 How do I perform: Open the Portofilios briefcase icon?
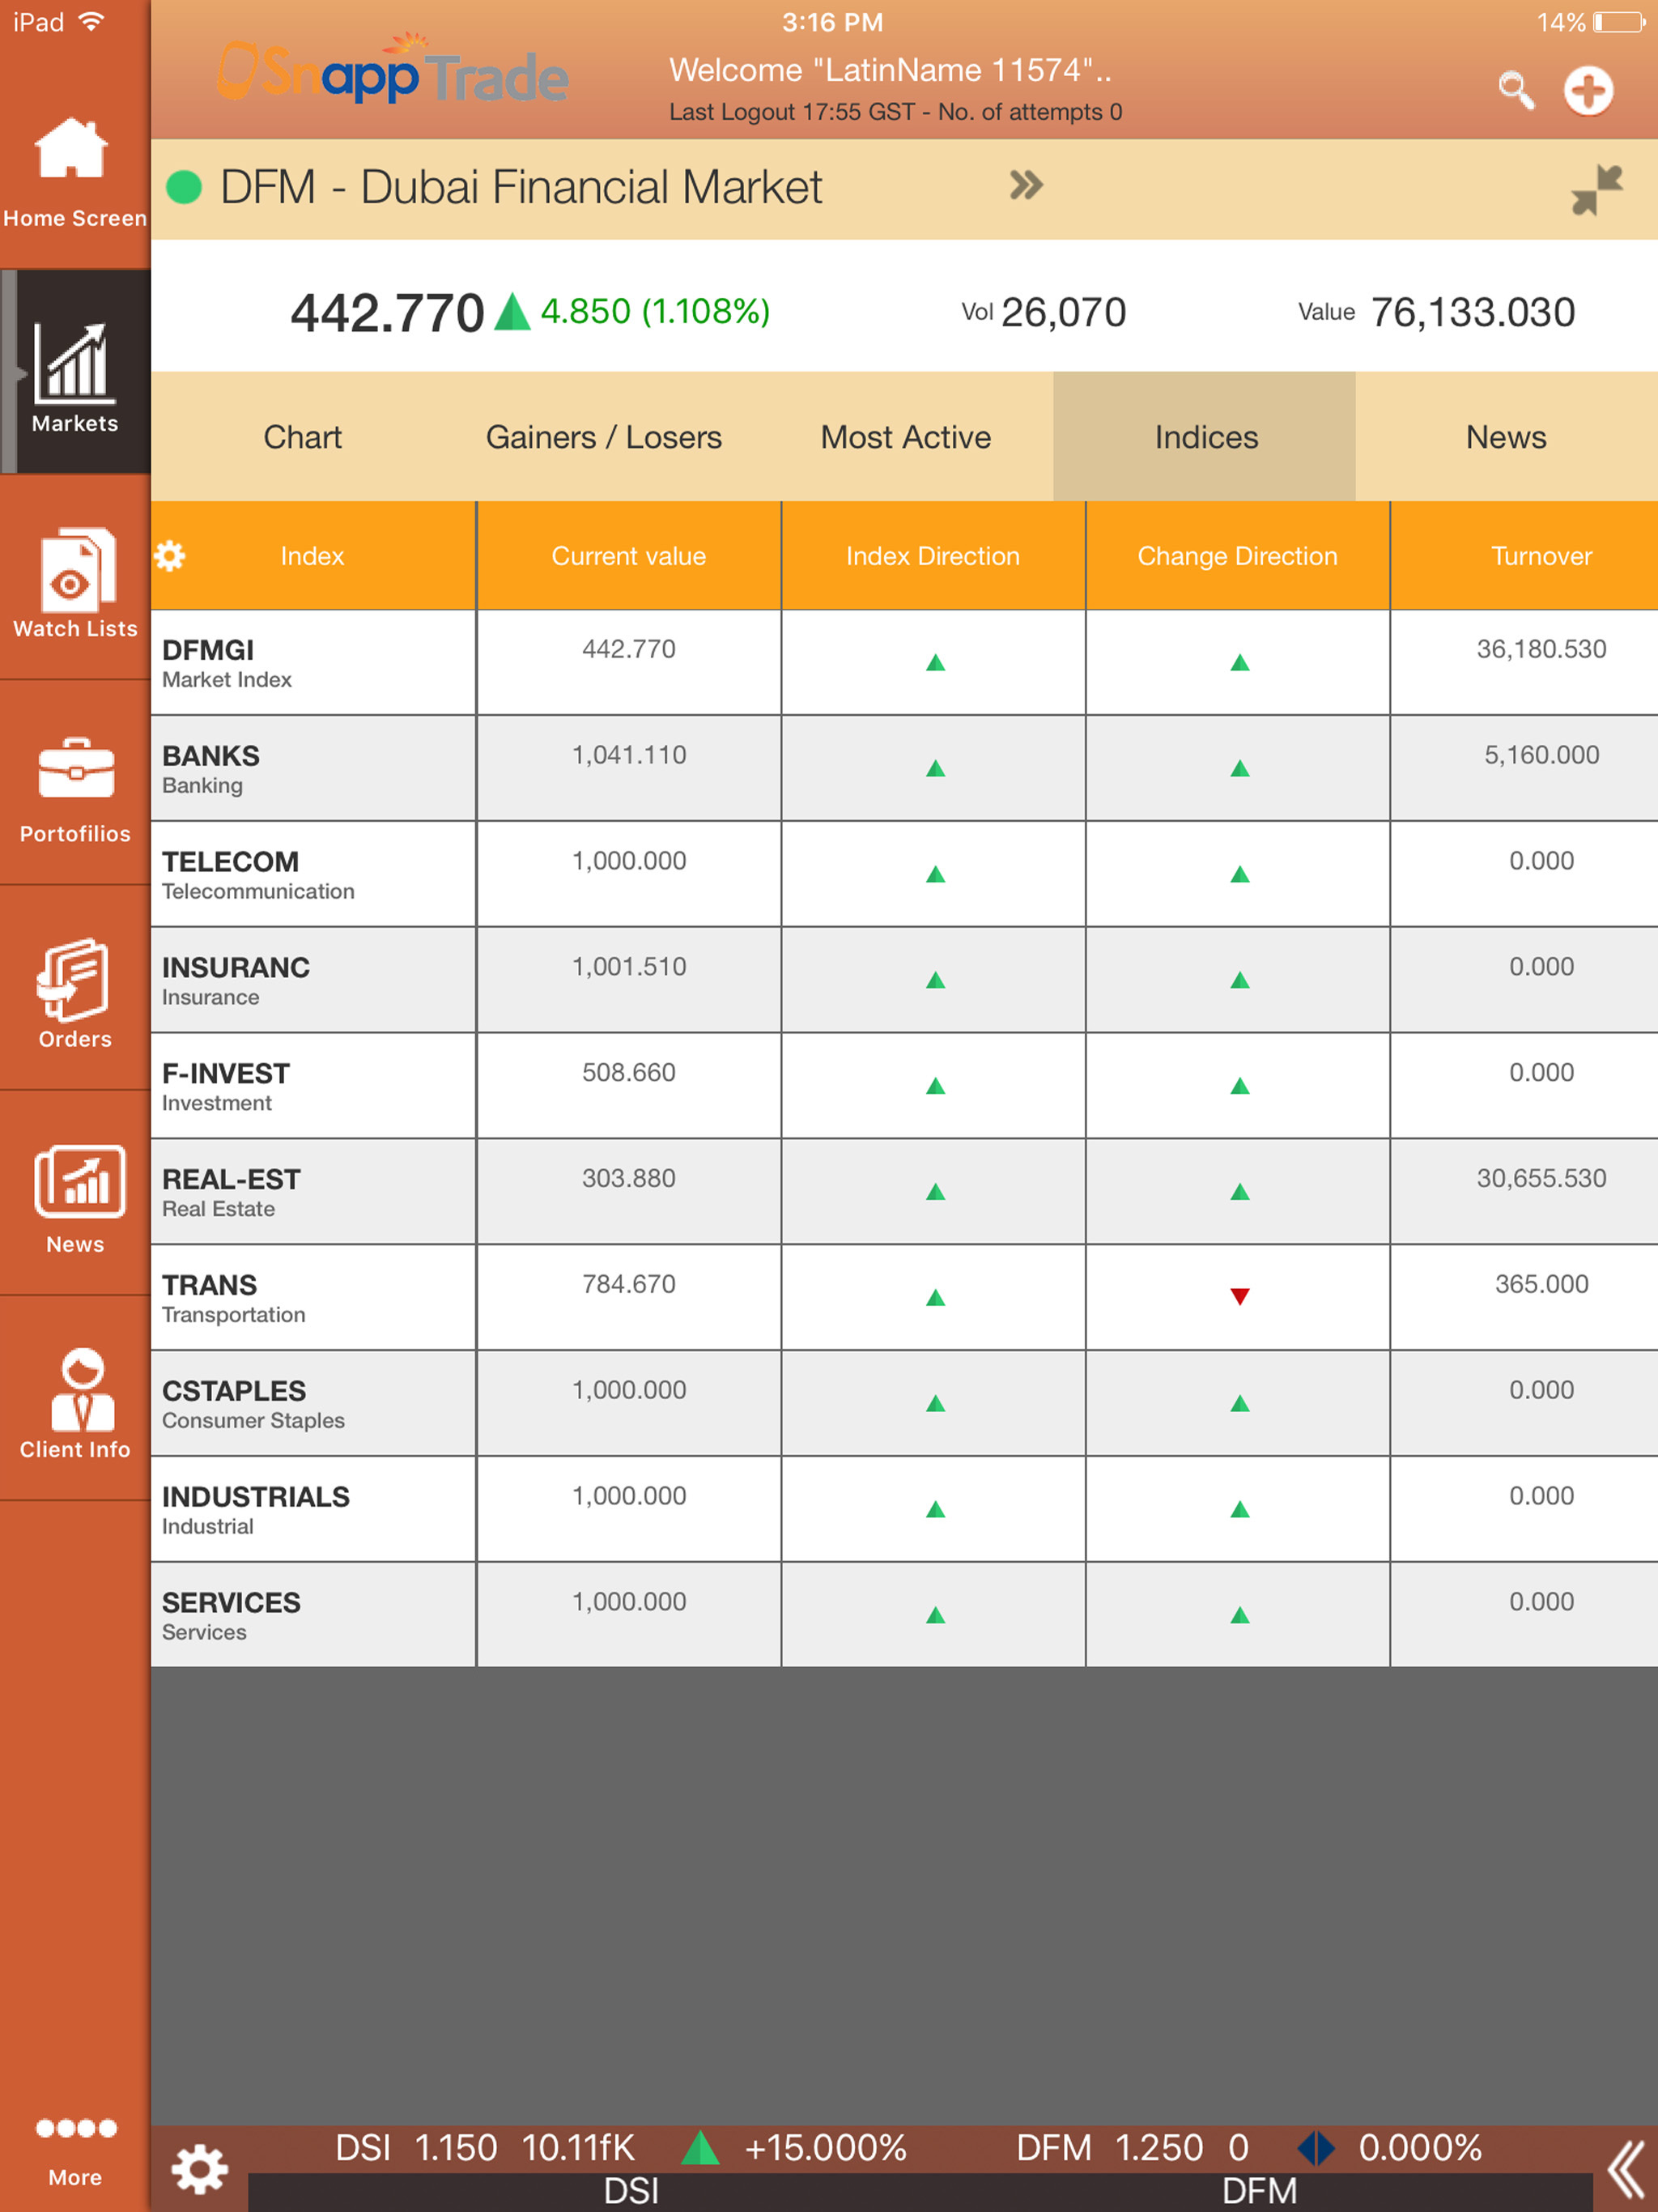pyautogui.click(x=75, y=786)
